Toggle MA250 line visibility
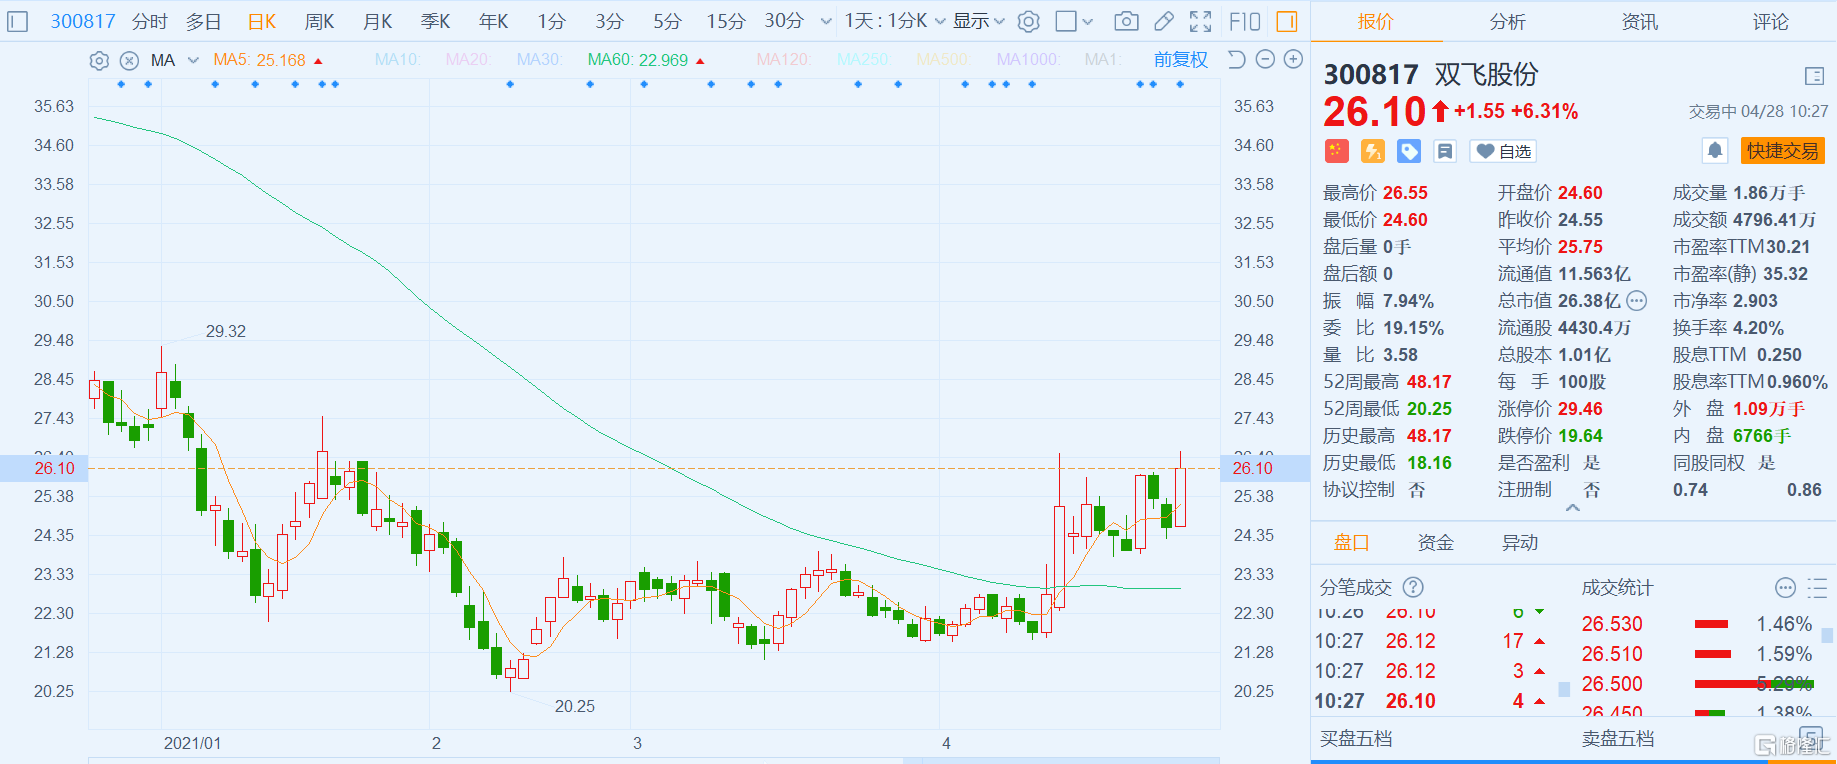 coord(864,60)
